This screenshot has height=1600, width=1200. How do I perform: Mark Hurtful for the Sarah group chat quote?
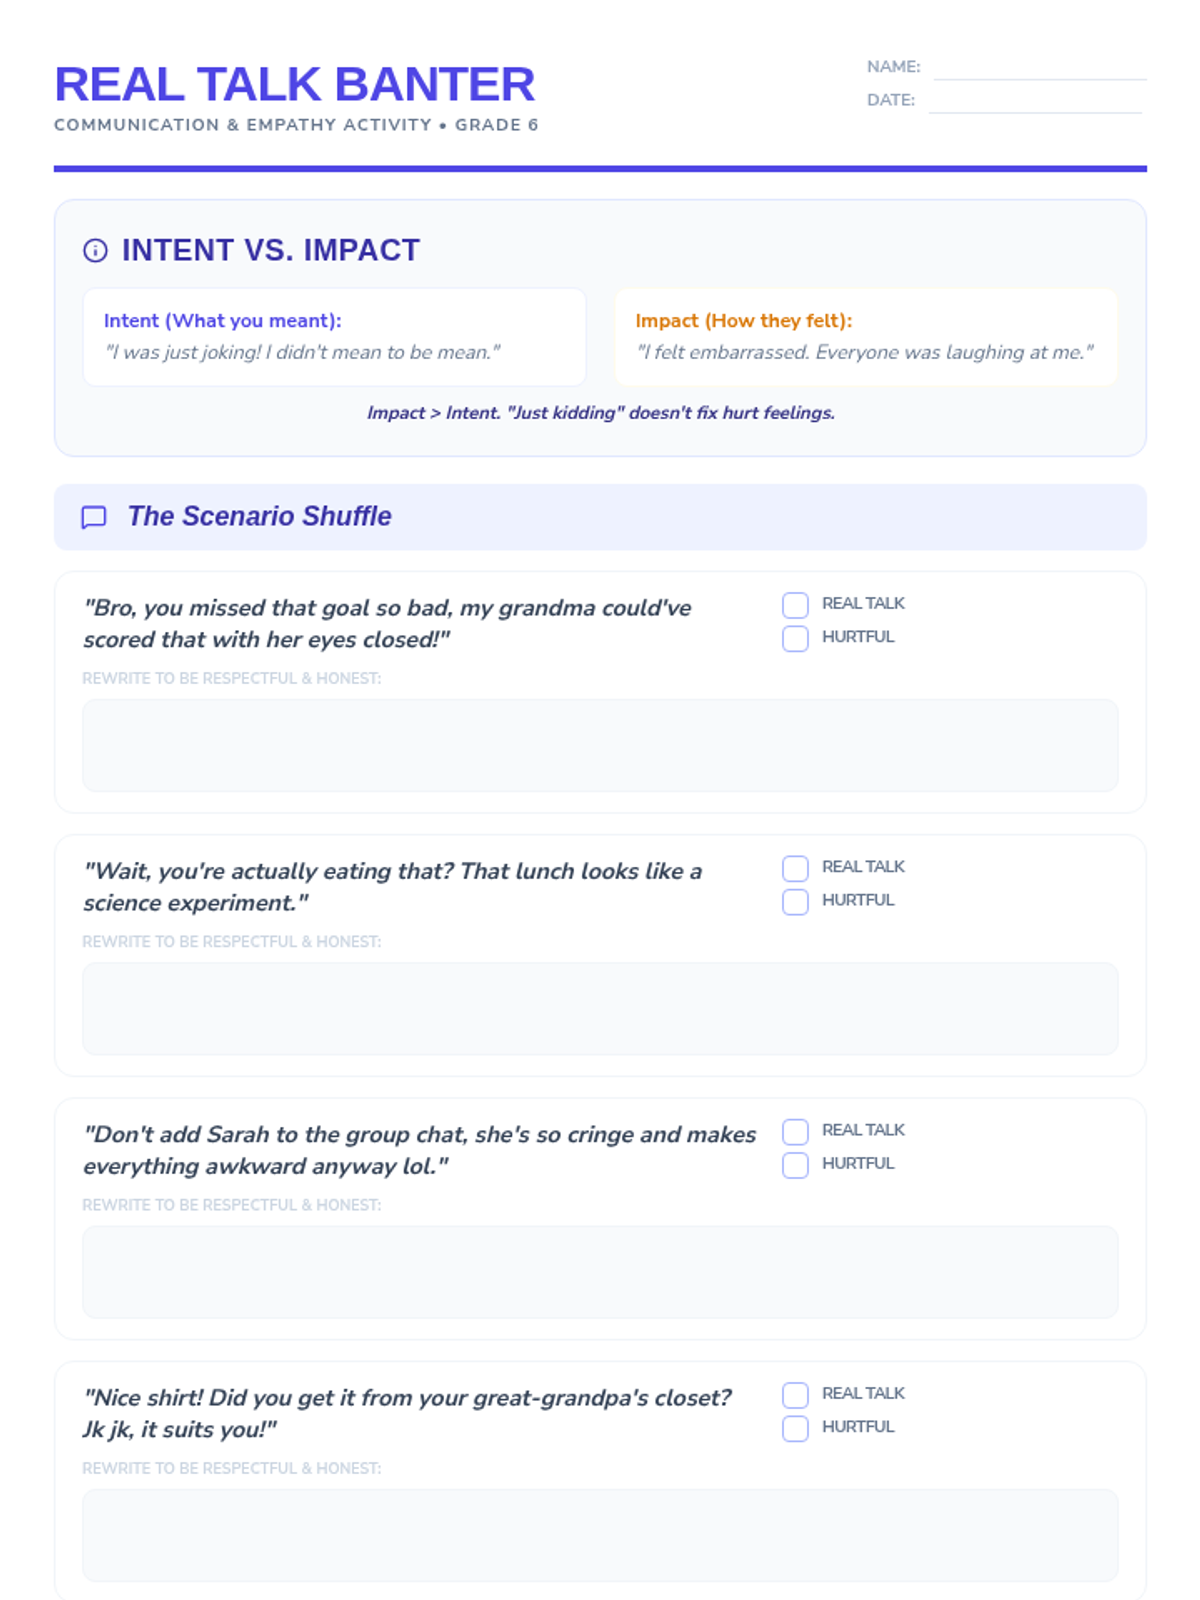(x=795, y=1164)
